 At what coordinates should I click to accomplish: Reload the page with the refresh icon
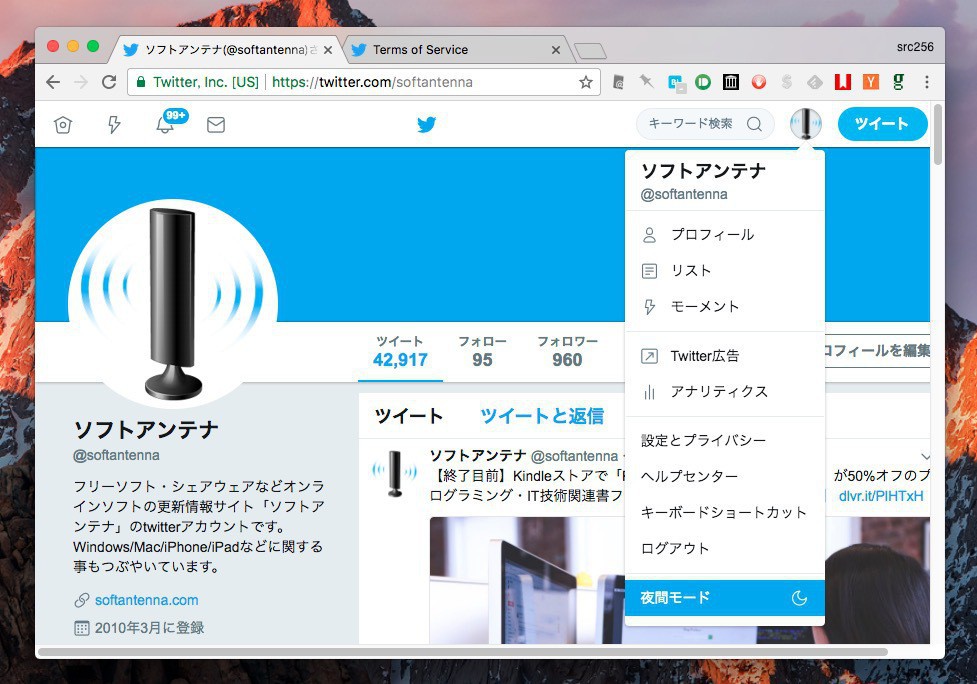click(109, 82)
